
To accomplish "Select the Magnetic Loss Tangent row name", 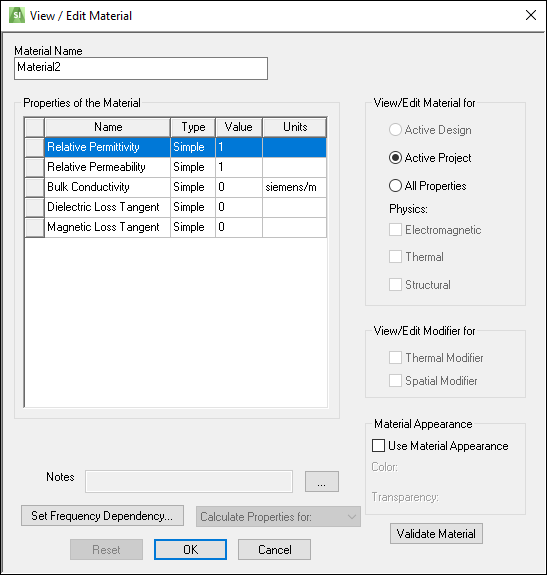I will (107, 227).
